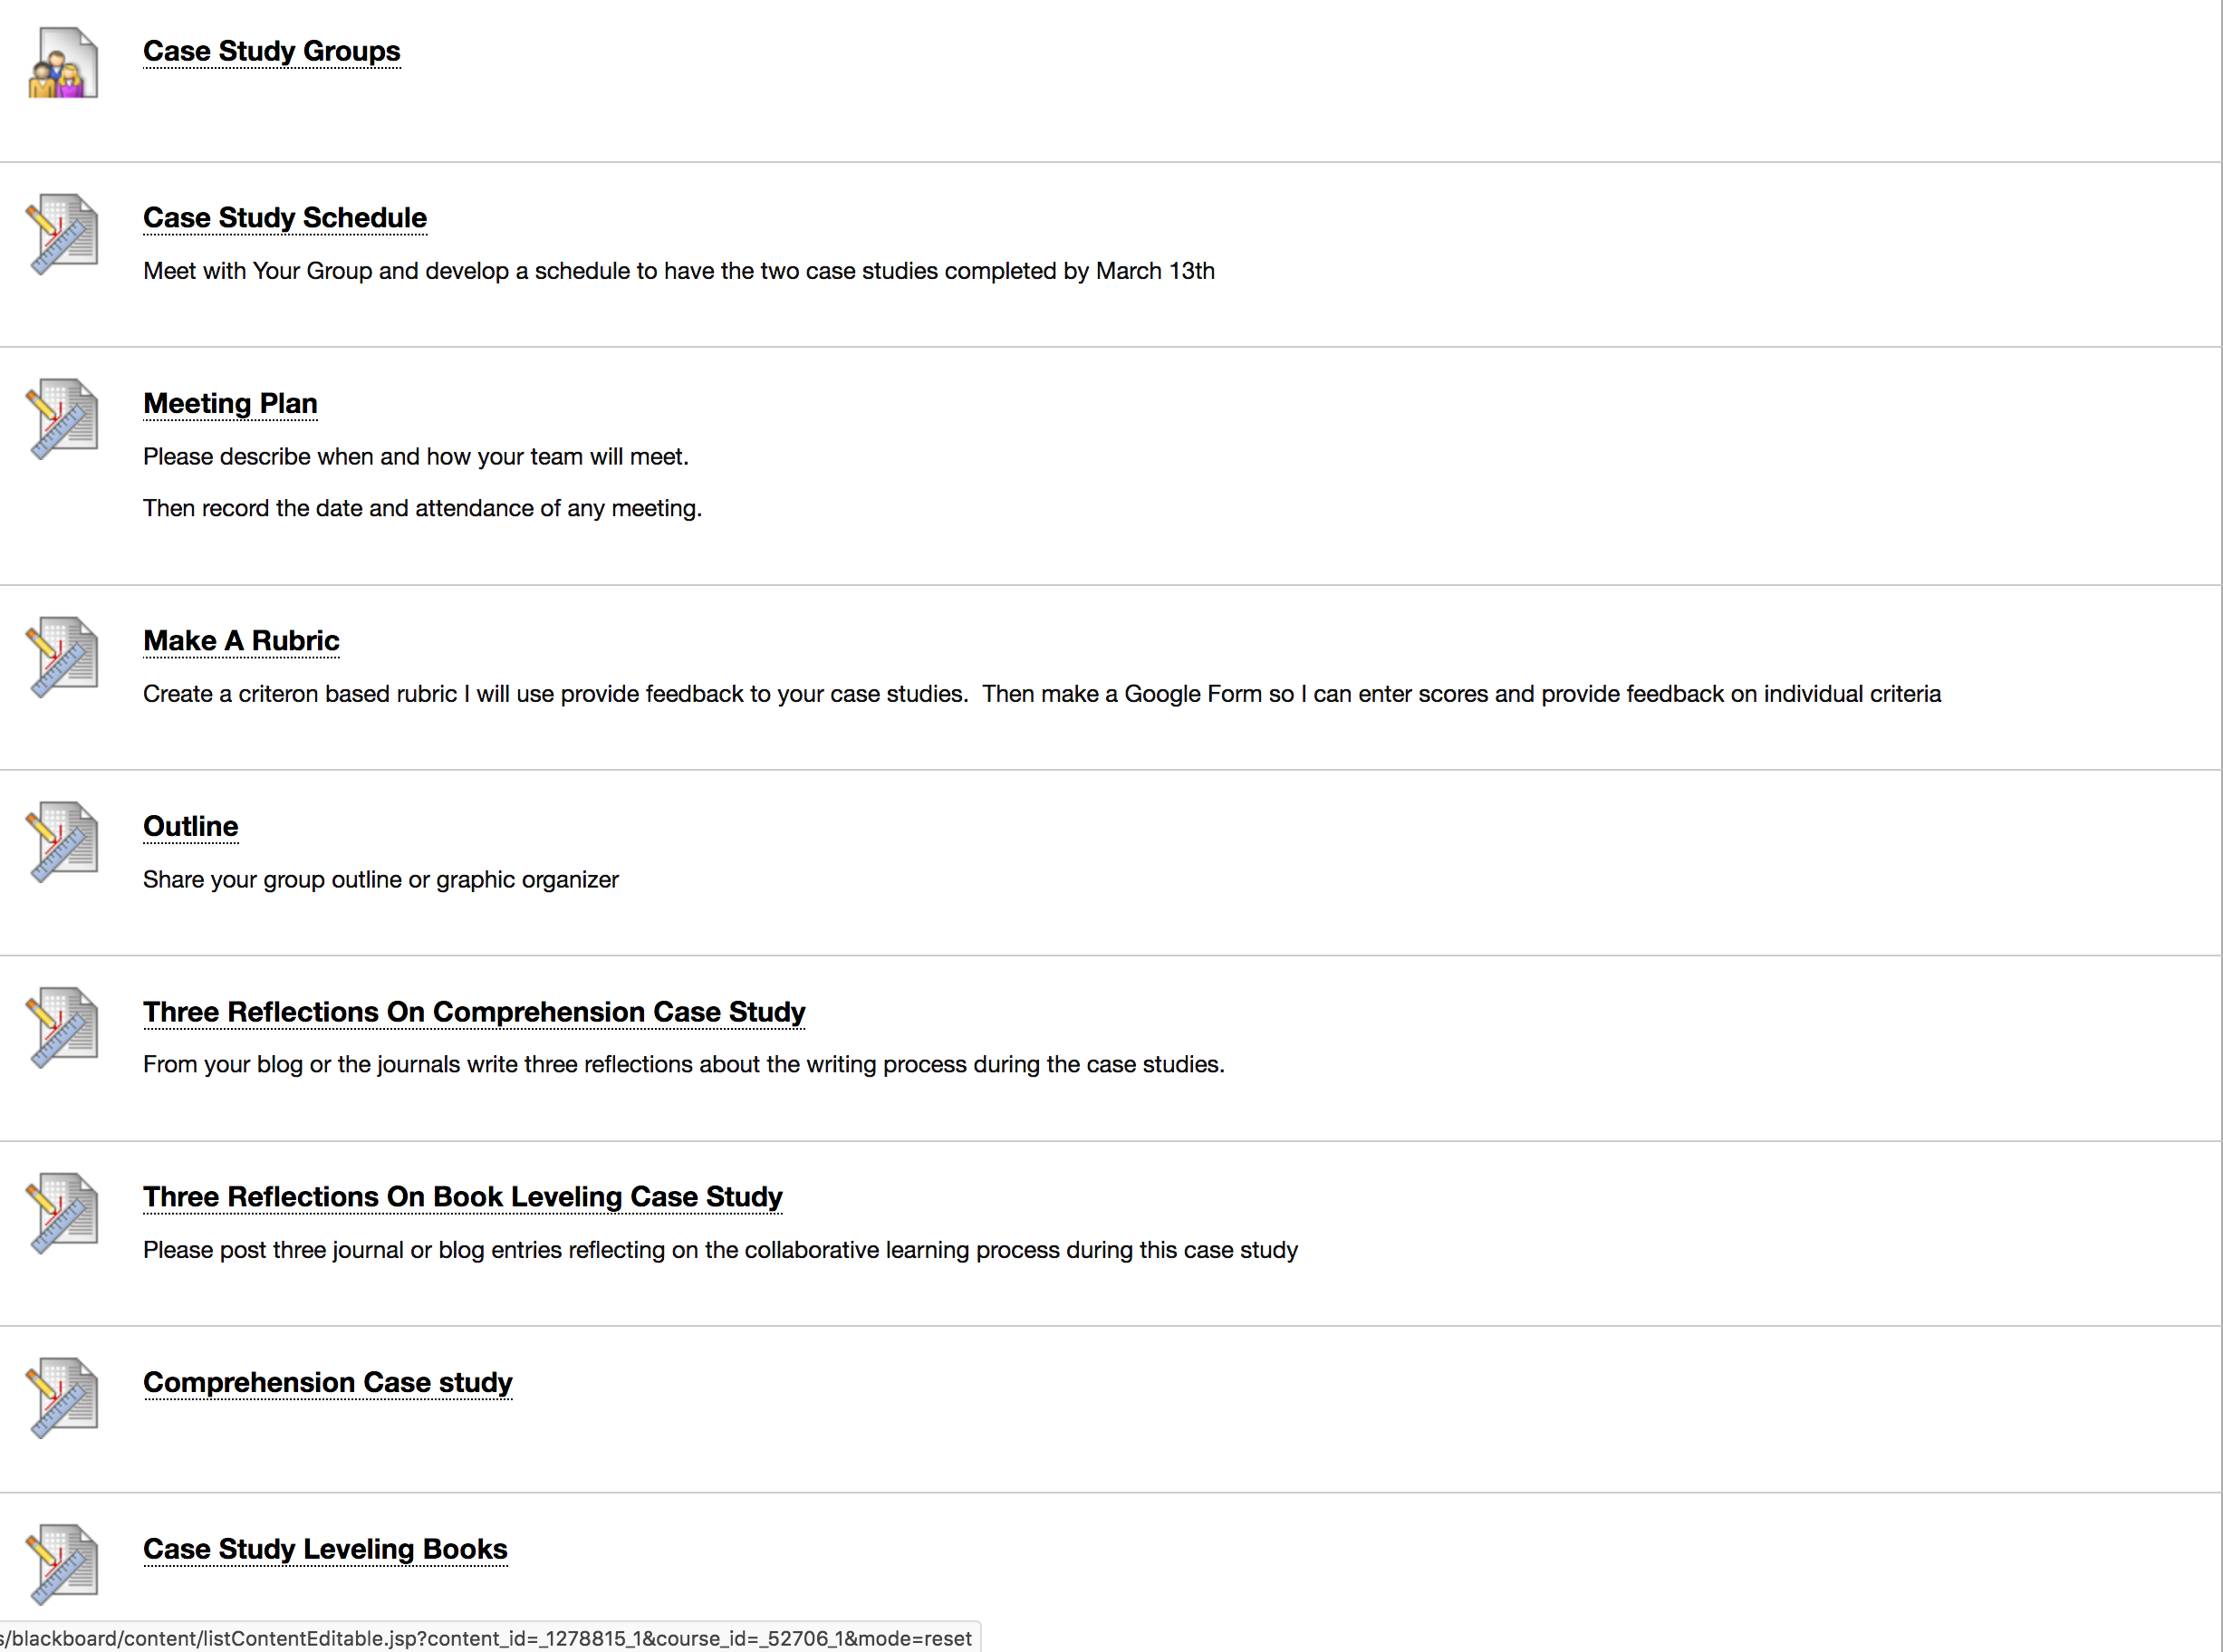Open the Case Study Schedule link

[x=285, y=218]
